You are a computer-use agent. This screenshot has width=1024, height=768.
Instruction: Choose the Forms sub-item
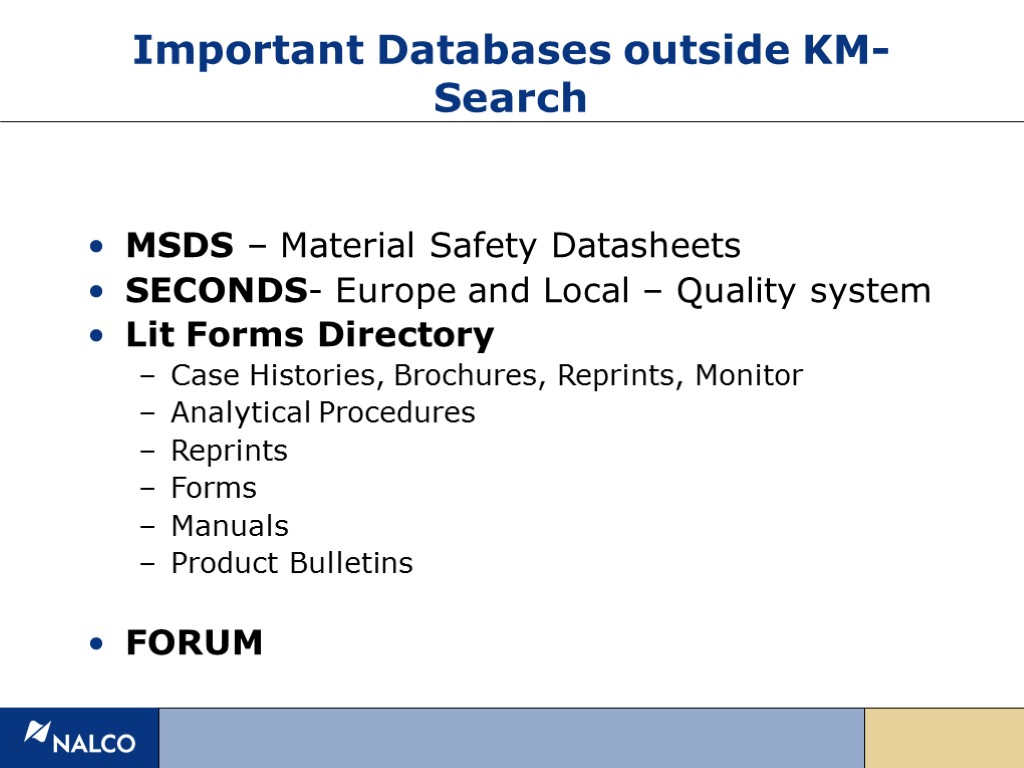tap(214, 488)
